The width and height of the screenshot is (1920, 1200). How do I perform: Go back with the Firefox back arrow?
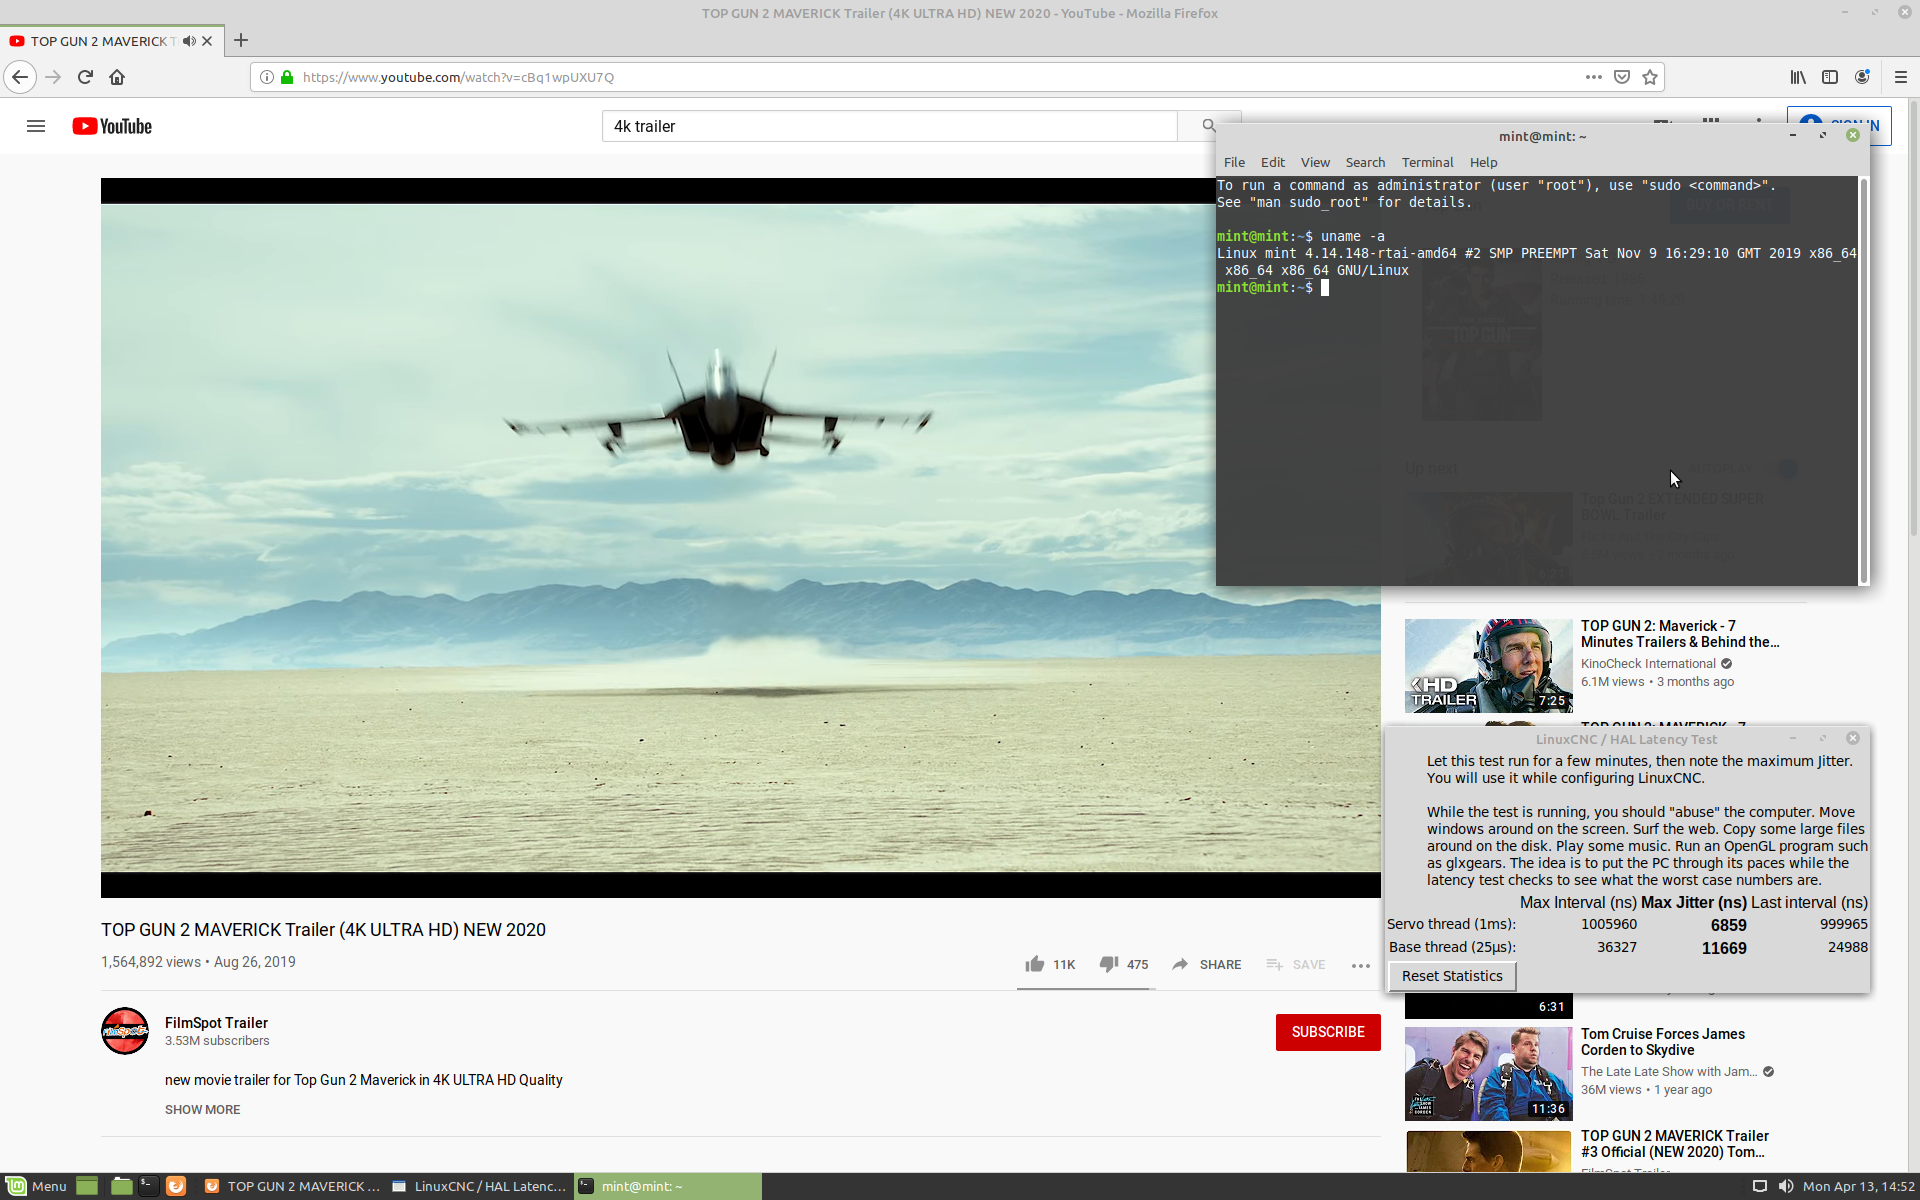[x=20, y=77]
